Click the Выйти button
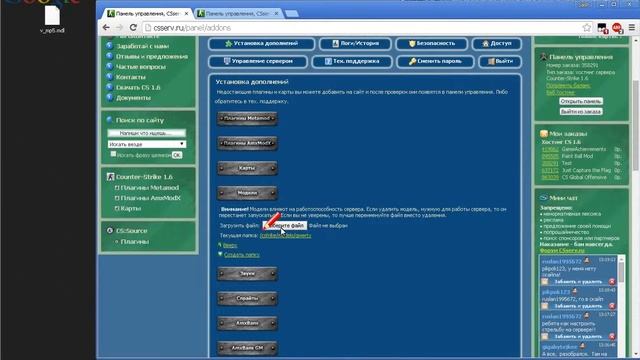The width and height of the screenshot is (640, 360). [500, 62]
